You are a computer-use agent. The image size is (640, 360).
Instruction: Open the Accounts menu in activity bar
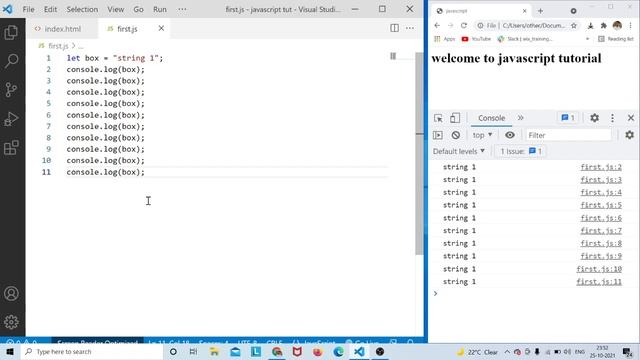coord(11,293)
